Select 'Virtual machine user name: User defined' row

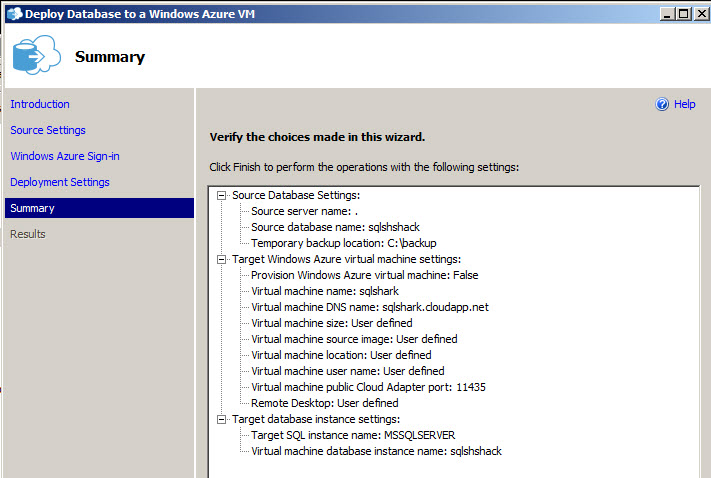click(348, 371)
